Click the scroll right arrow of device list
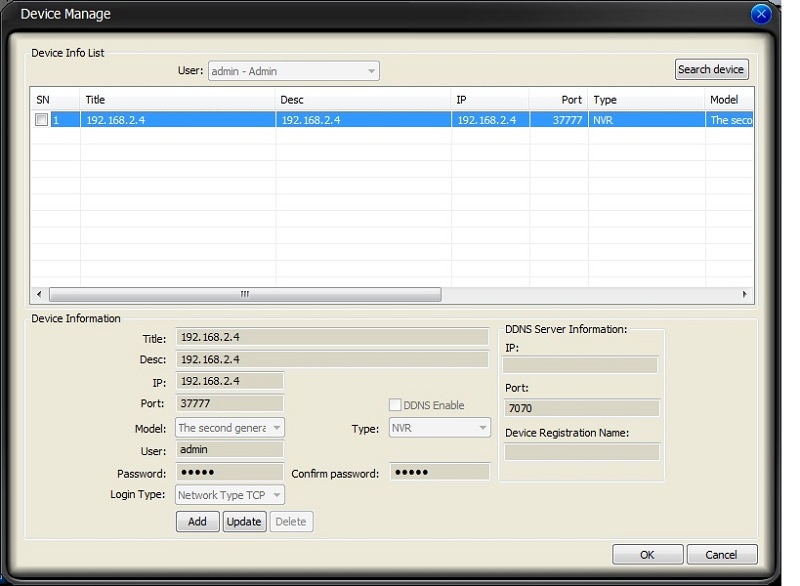The image size is (800, 586). pyautogui.click(x=744, y=294)
